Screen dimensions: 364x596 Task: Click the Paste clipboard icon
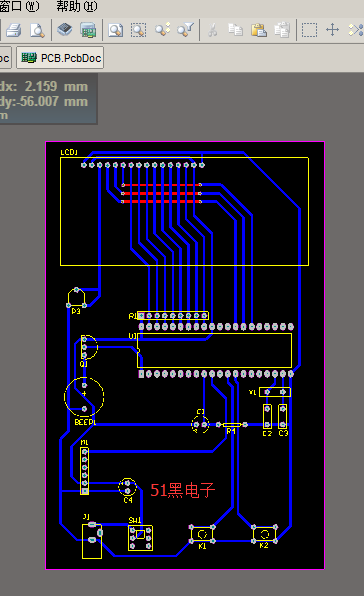259,30
